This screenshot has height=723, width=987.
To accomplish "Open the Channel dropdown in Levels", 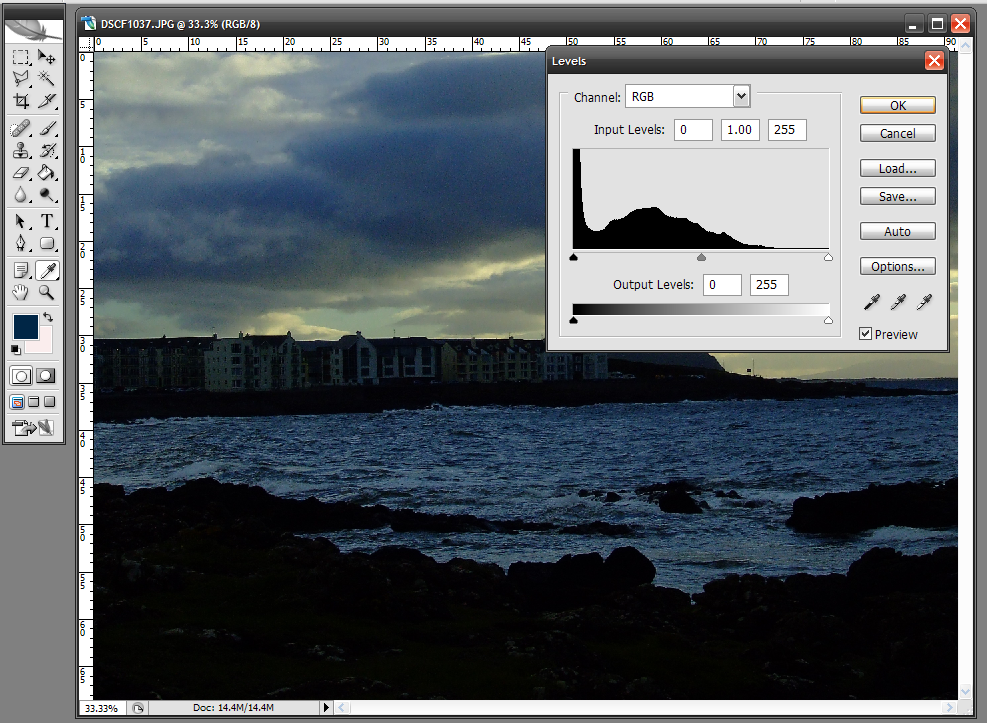I will (740, 95).
